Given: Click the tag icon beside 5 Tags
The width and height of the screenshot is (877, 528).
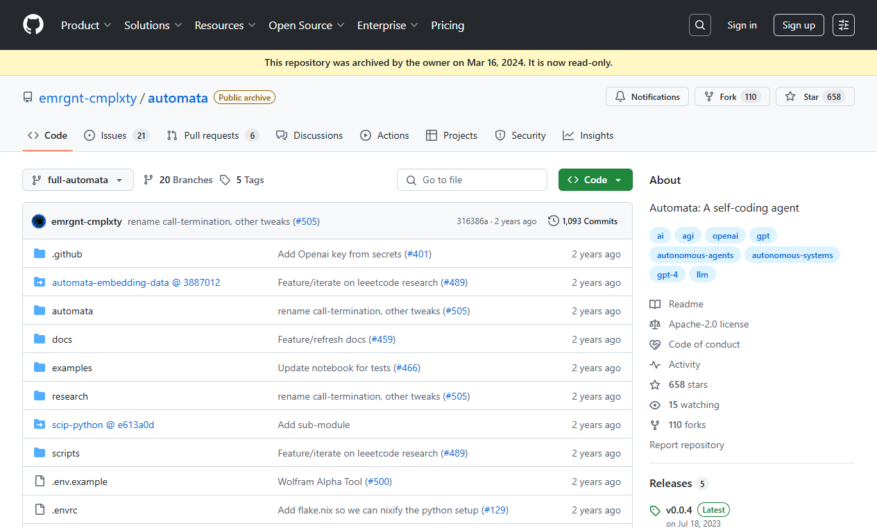Looking at the screenshot, I should 225,180.
